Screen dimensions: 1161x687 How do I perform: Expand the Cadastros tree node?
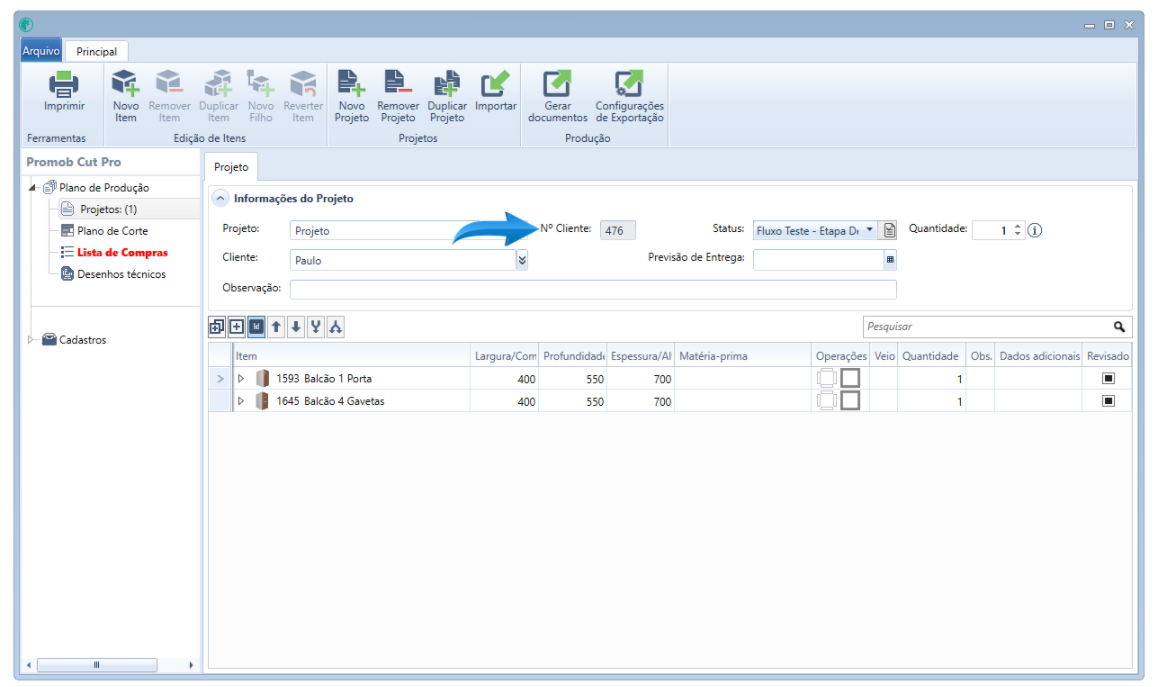pyautogui.click(x=31, y=340)
